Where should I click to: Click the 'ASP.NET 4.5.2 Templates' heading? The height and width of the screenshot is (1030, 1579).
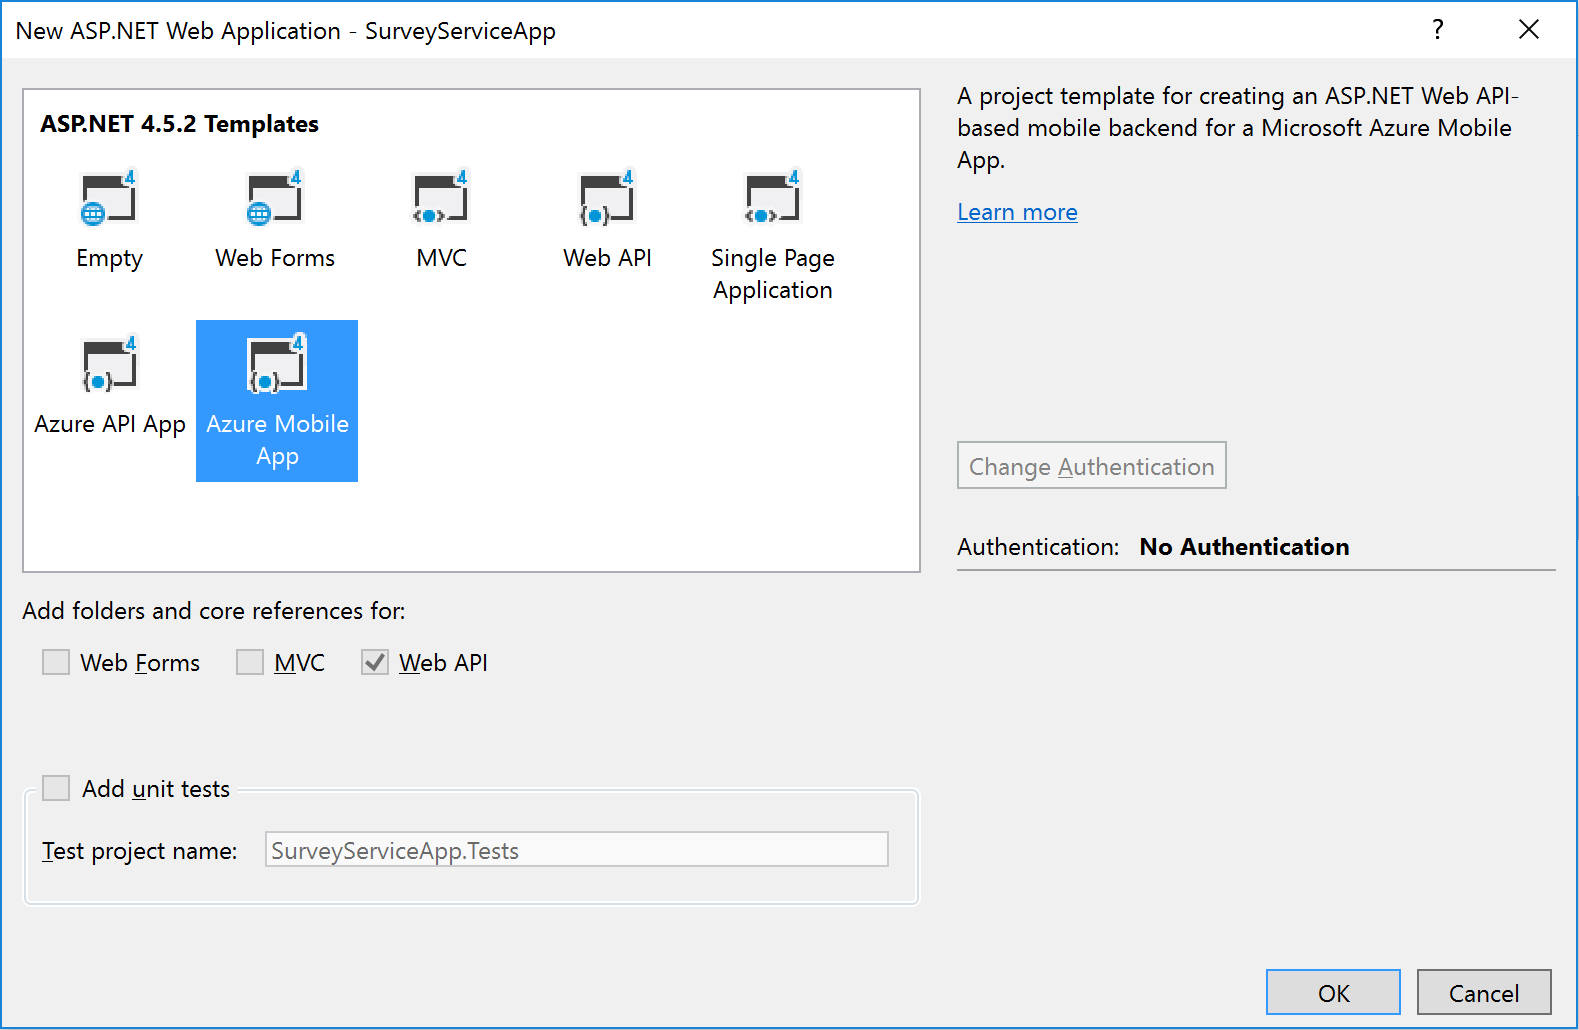point(180,124)
